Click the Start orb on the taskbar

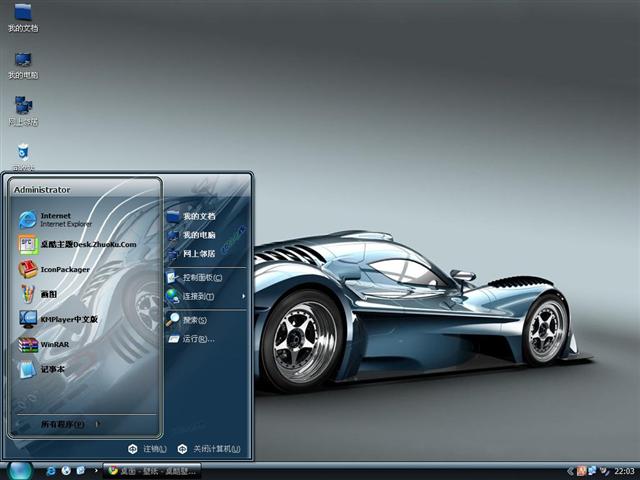[20, 469]
